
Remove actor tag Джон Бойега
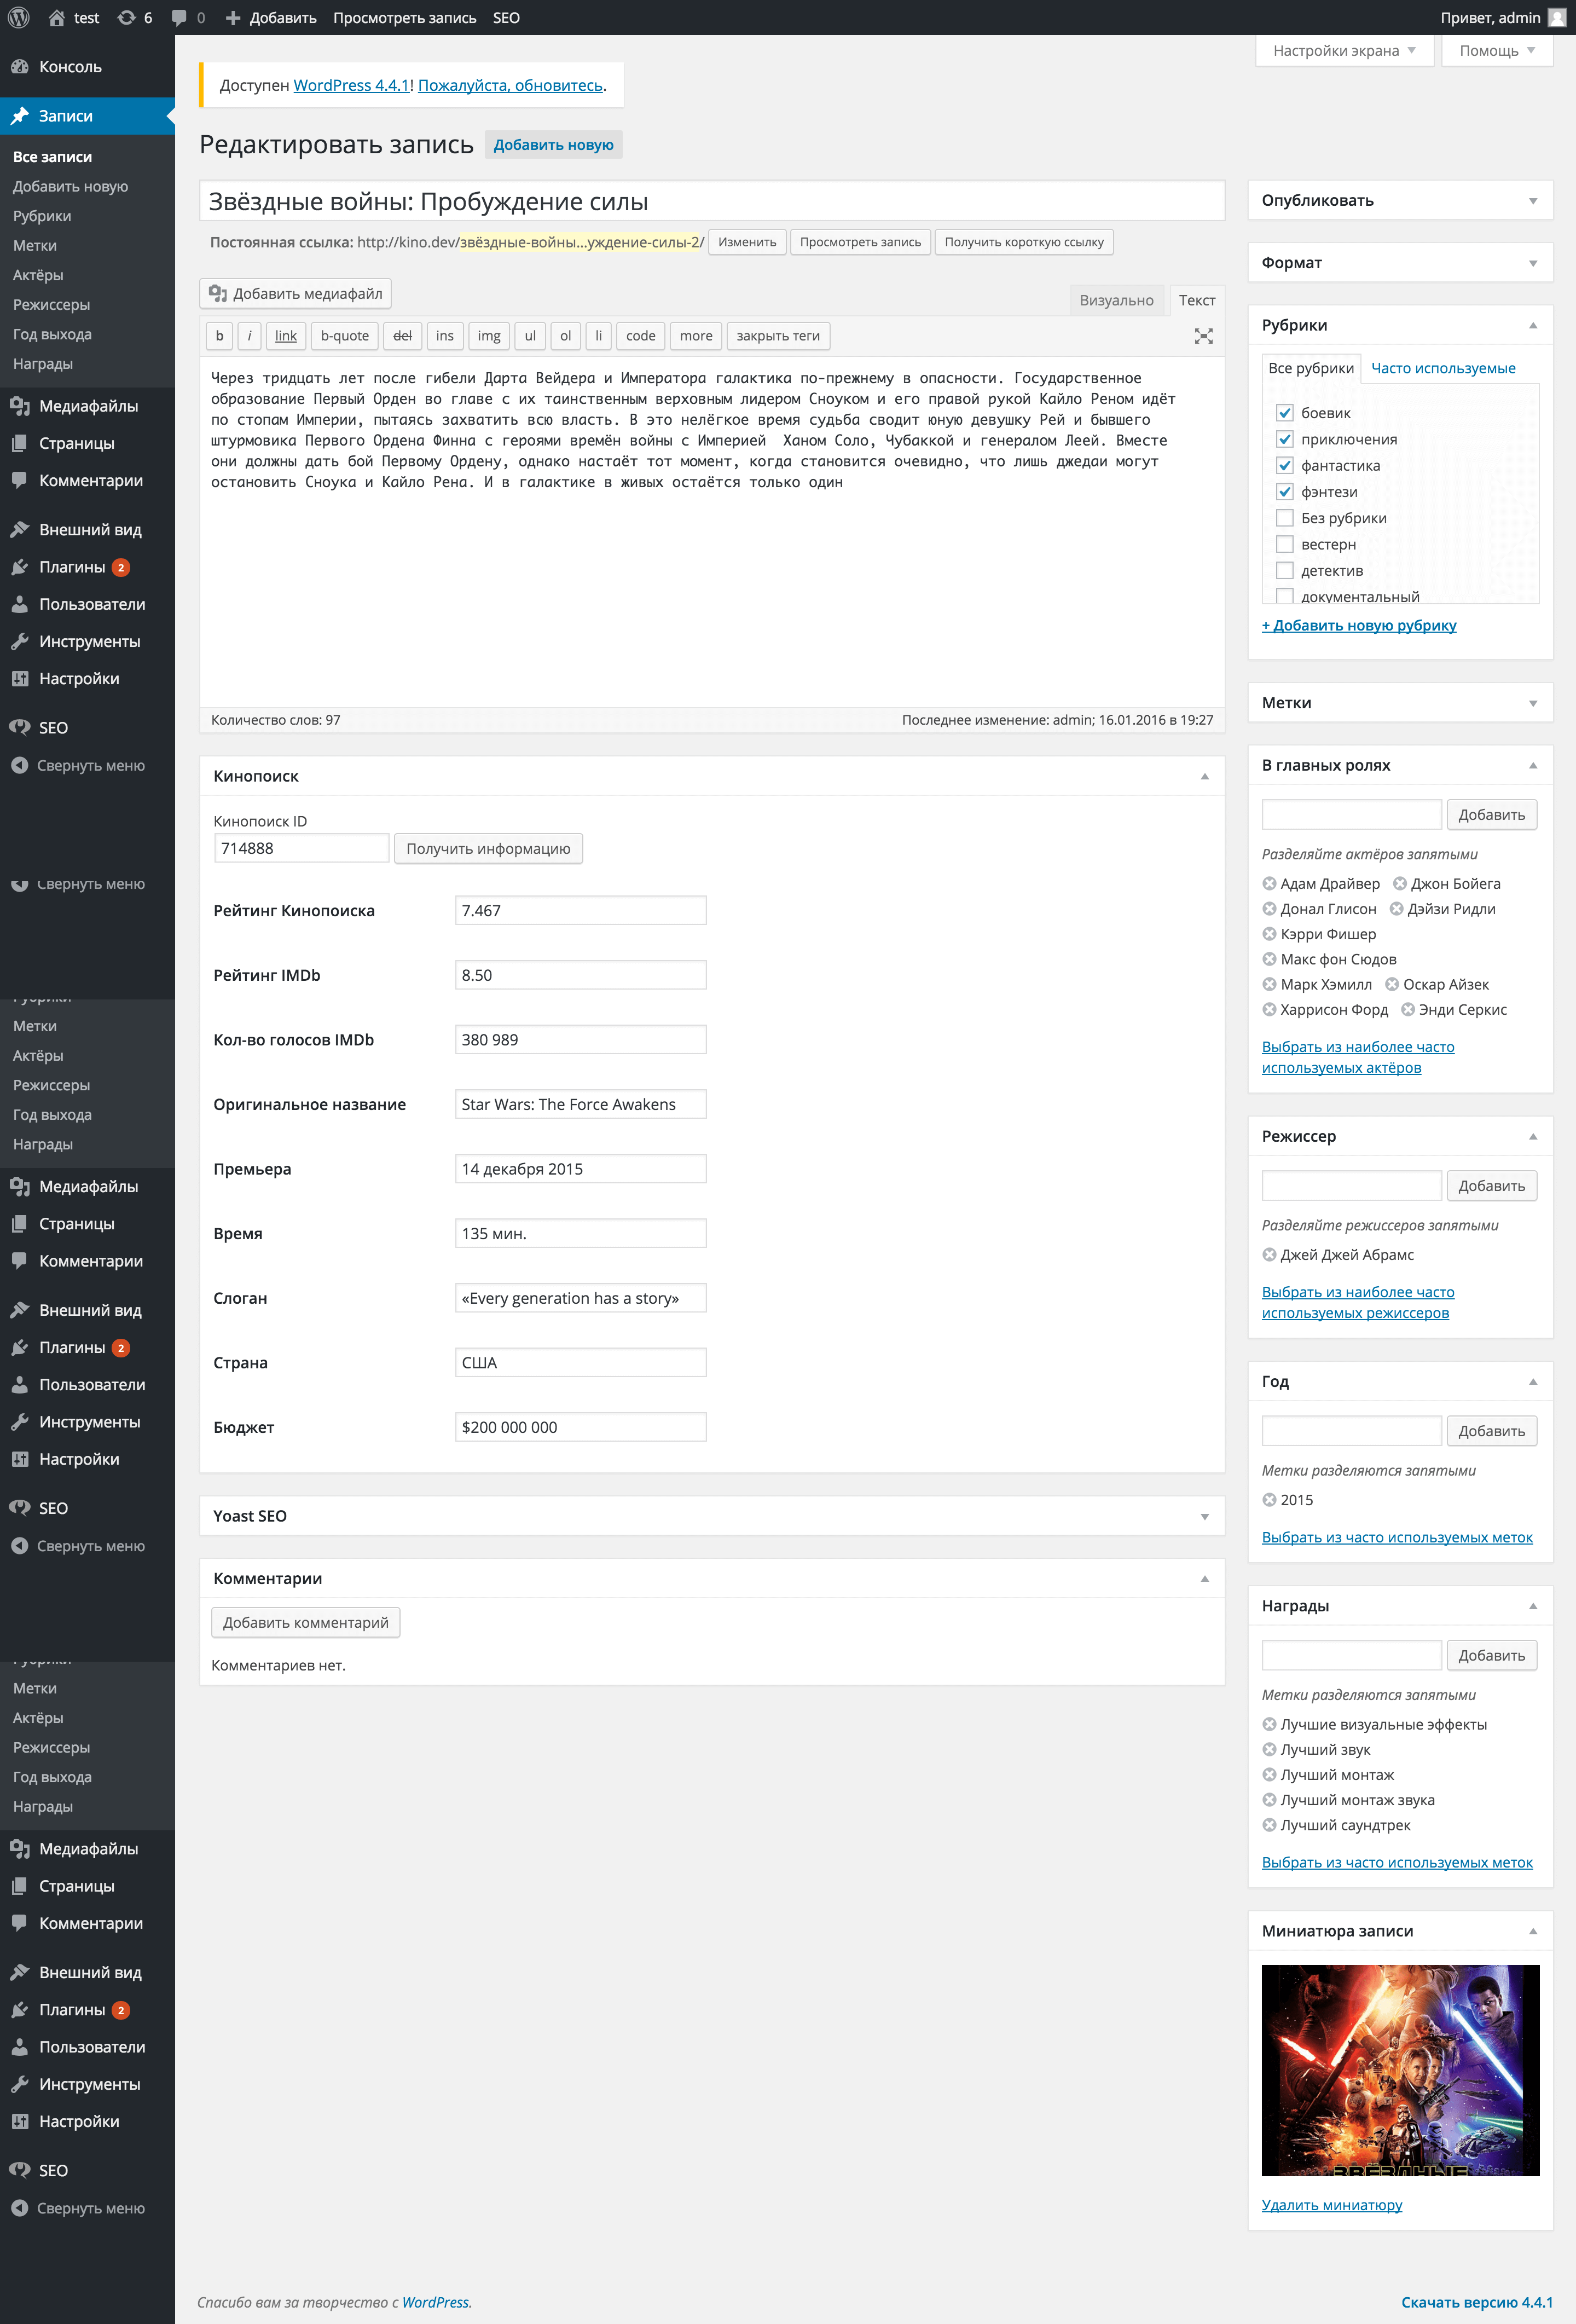pos(1400,884)
